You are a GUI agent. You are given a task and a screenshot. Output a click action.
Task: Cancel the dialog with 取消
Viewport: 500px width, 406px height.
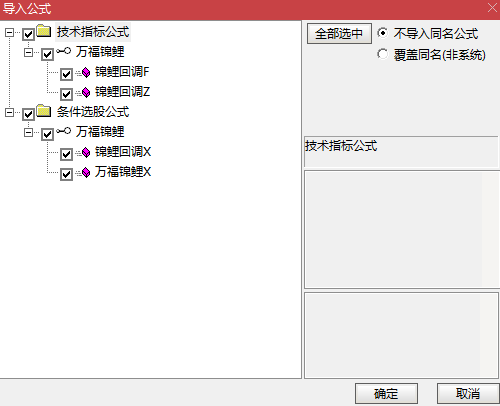pos(468,394)
